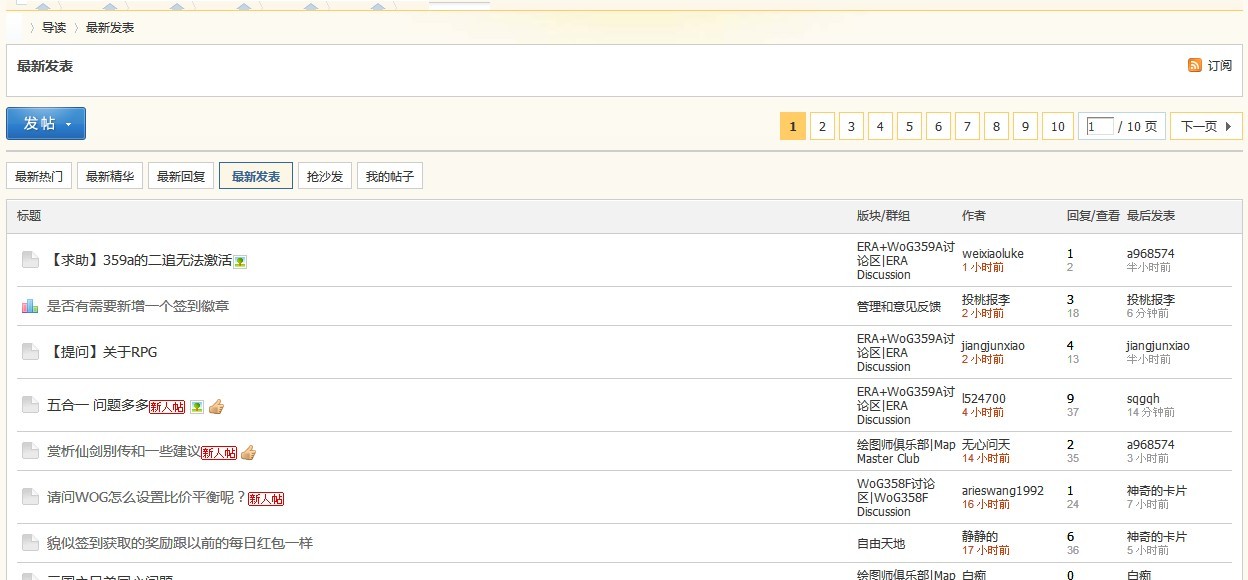Click author 无心问天
The width and height of the screenshot is (1248, 580).
(x=986, y=445)
